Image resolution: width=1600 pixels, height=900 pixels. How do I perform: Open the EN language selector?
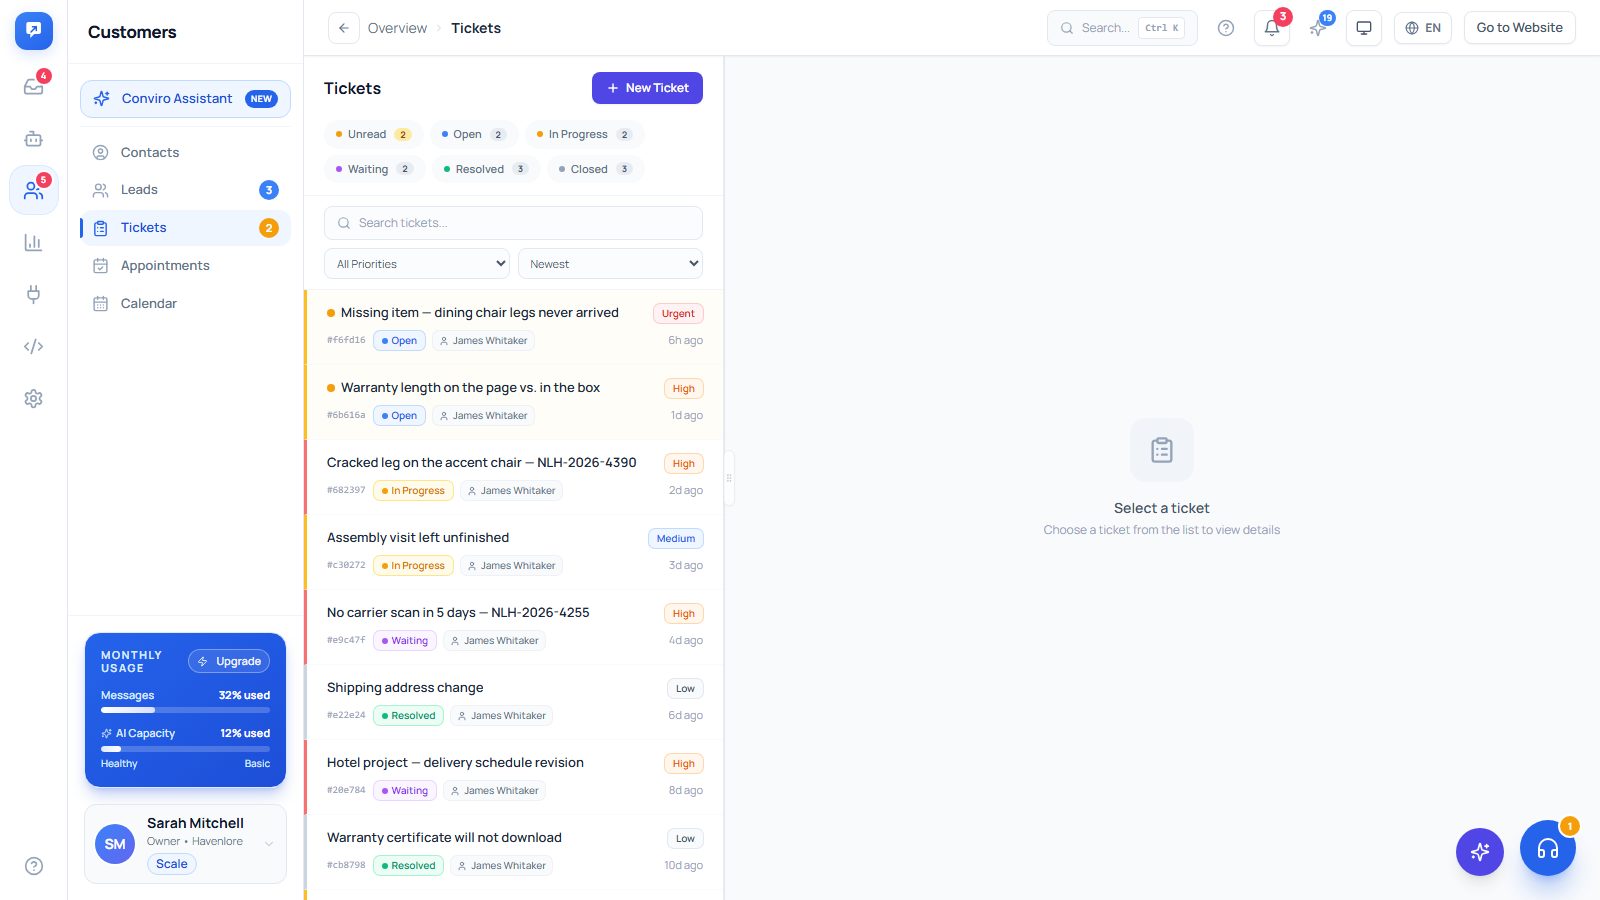point(1422,28)
